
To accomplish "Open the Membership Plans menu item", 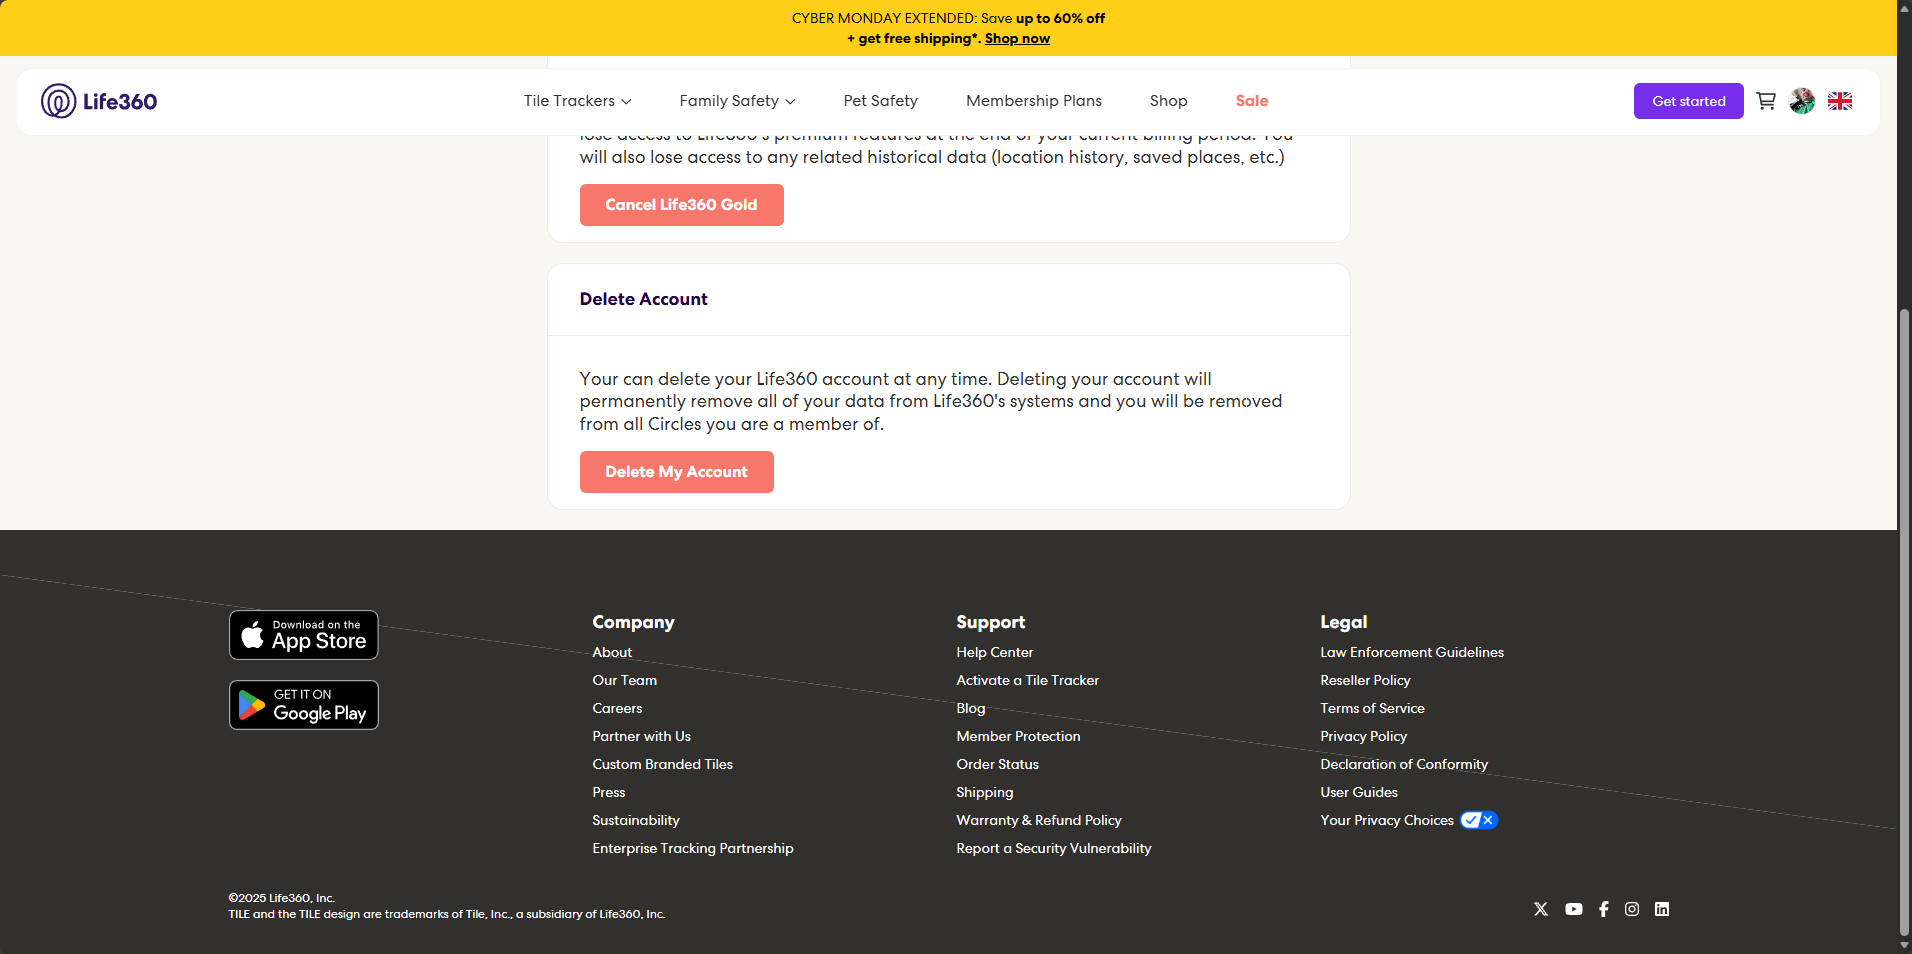I will 1033,101.
